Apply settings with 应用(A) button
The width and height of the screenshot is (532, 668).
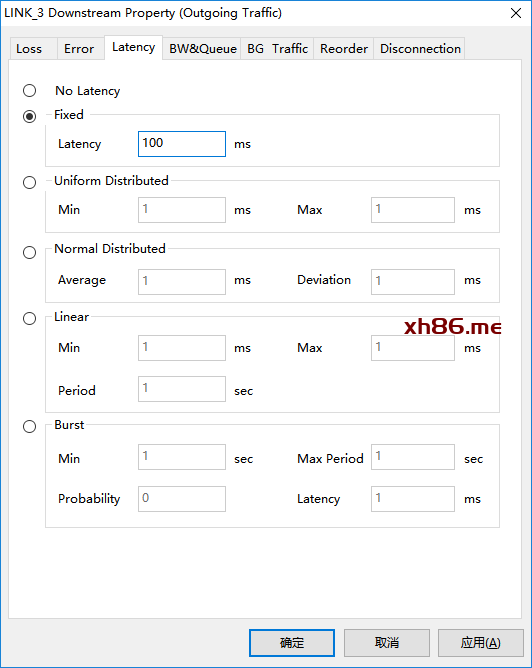[x=480, y=643]
